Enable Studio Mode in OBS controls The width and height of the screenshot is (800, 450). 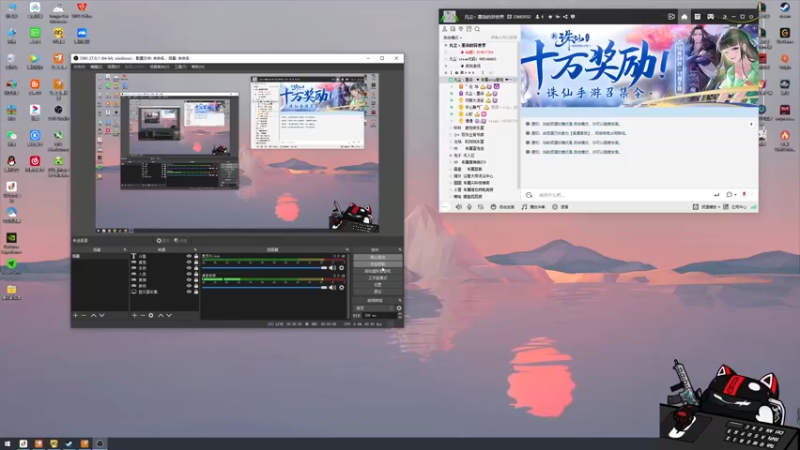click(x=378, y=278)
